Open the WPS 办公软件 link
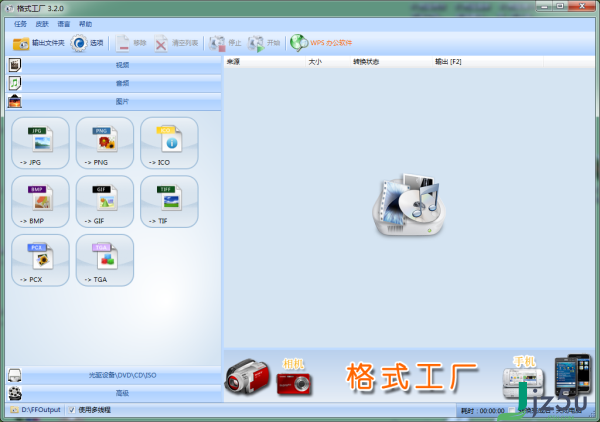 point(321,43)
